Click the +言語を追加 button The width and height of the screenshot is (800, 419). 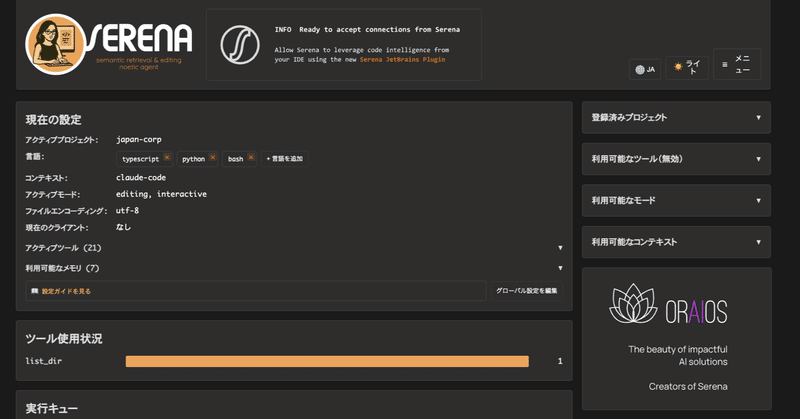(284, 159)
